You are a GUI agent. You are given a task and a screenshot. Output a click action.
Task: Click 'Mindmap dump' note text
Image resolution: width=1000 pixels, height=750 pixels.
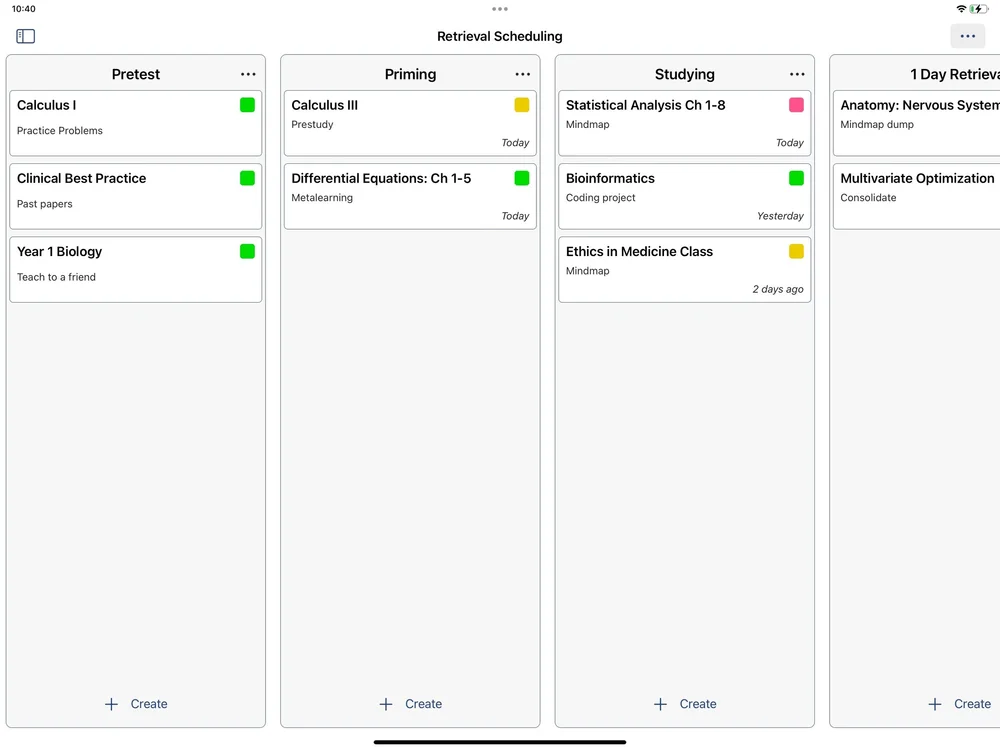click(x=877, y=124)
